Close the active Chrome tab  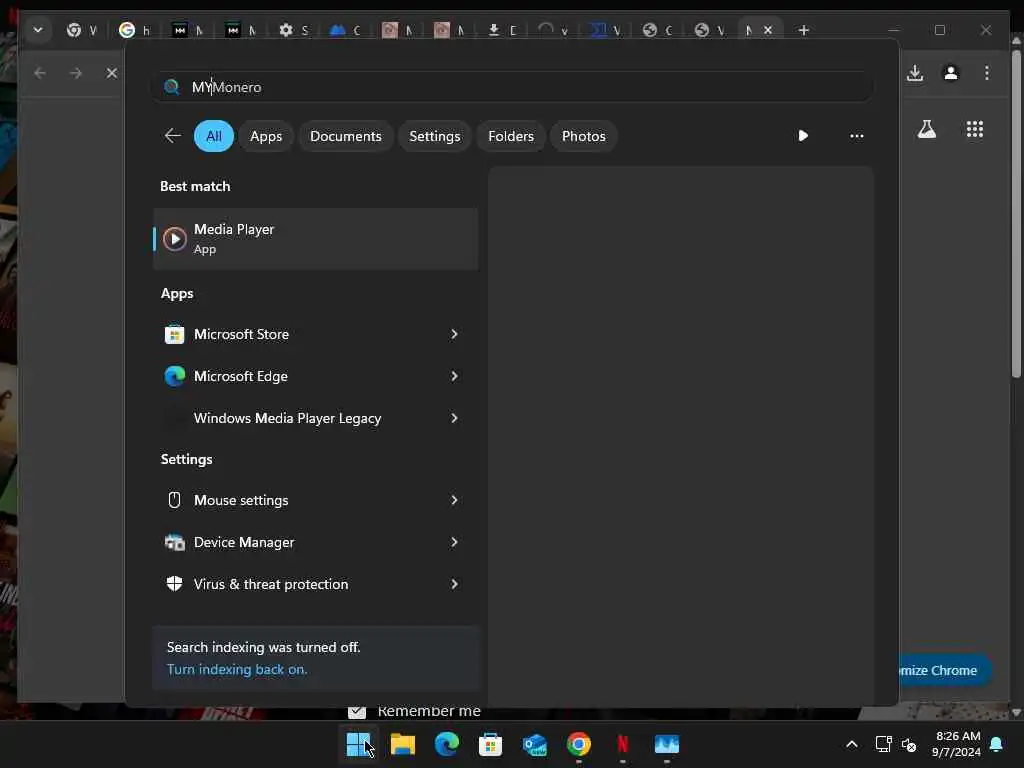tap(768, 30)
